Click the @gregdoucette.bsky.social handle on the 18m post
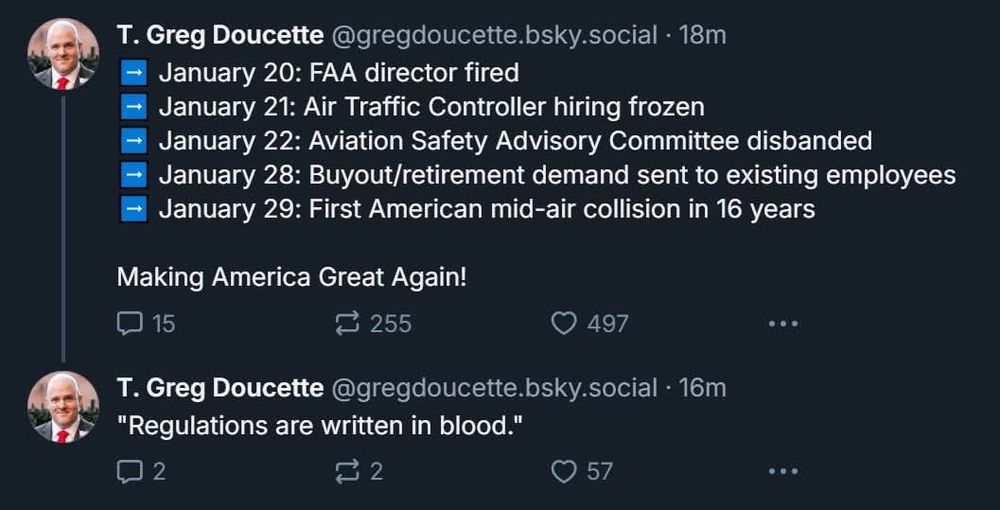The height and width of the screenshot is (510, 1000). tap(494, 35)
